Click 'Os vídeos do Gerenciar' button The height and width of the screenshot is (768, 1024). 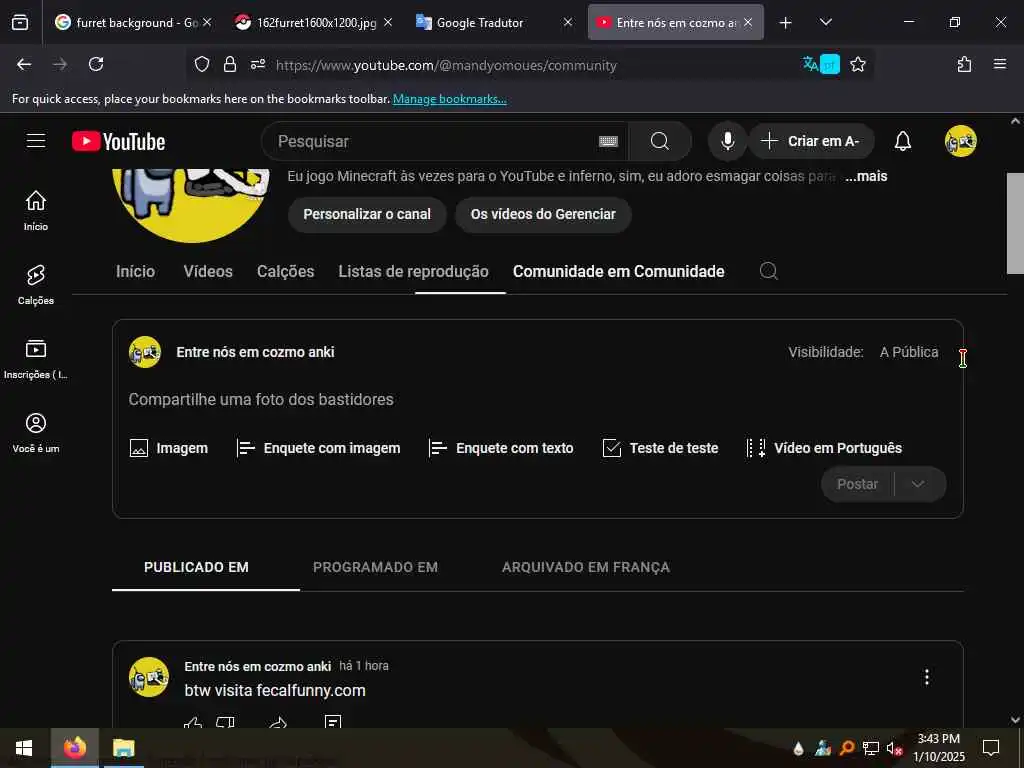tap(543, 214)
